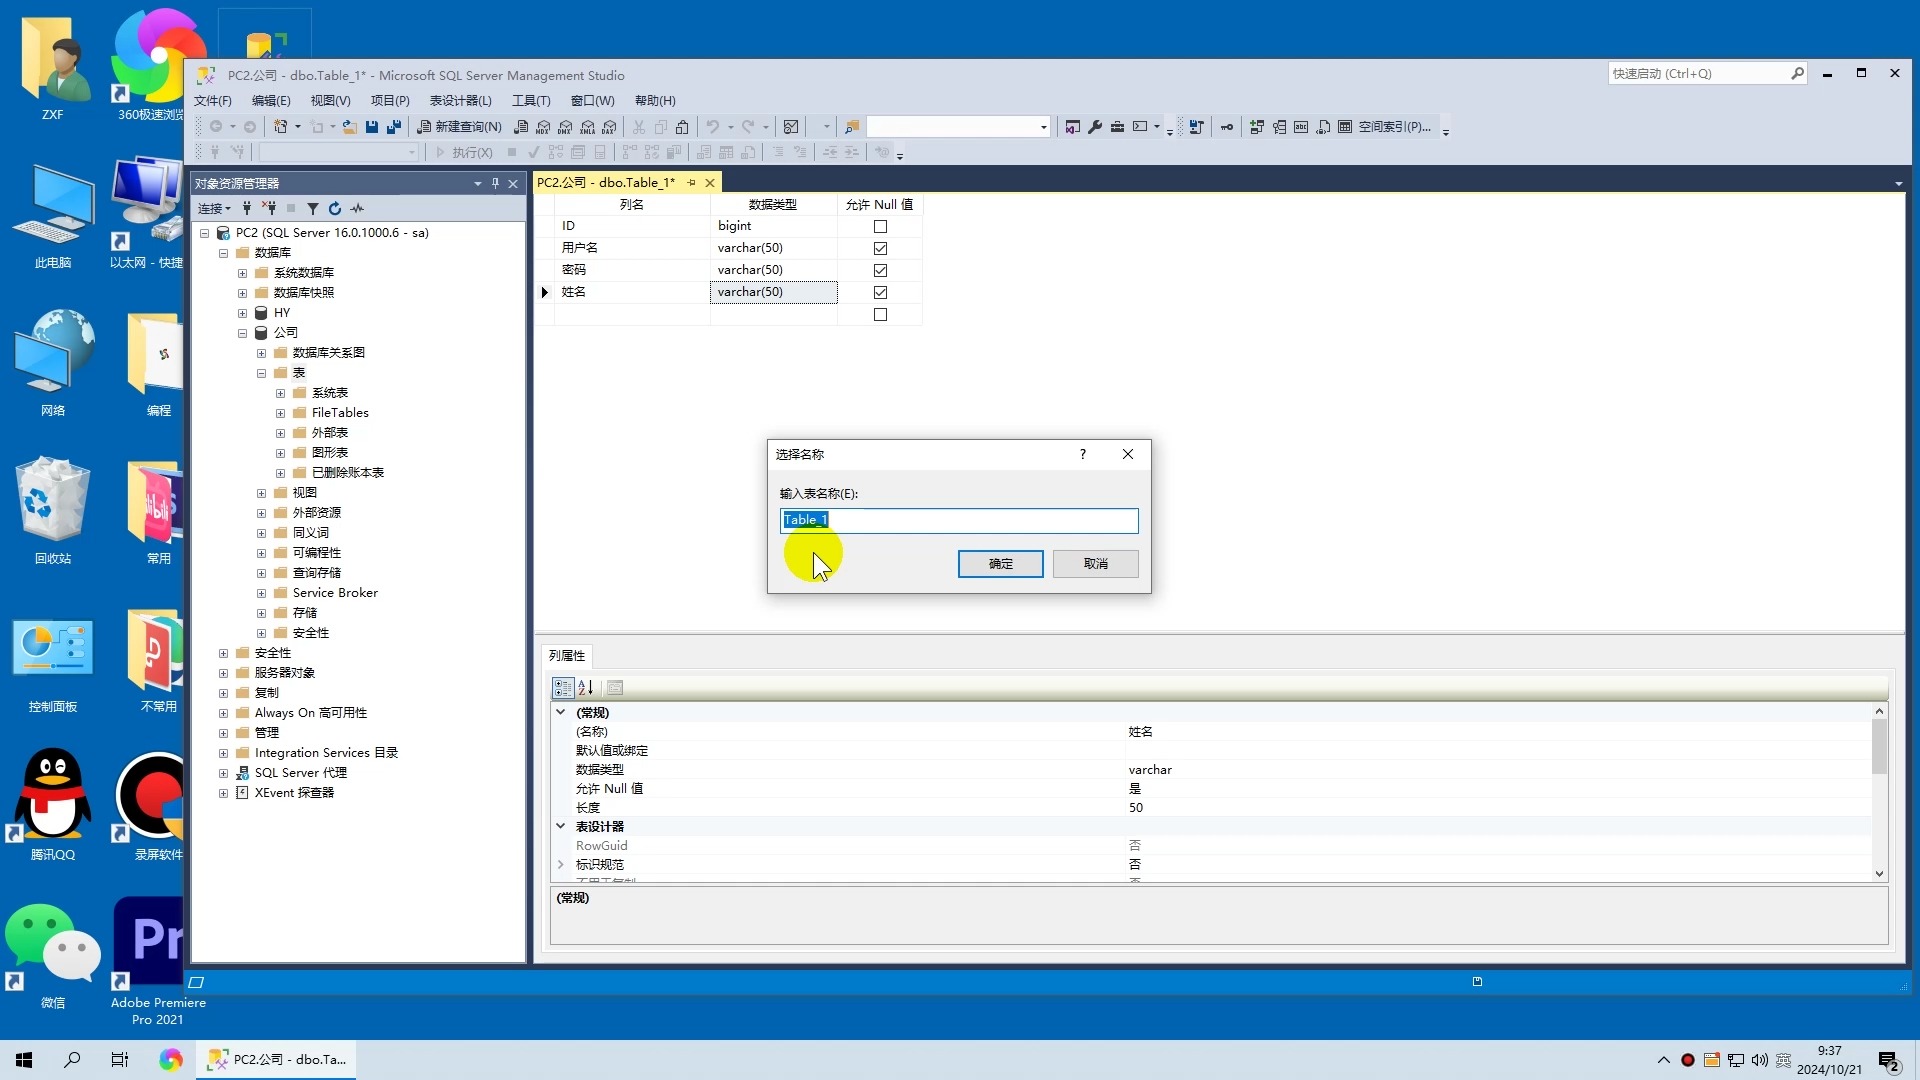1920x1080 pixels.
Task: Open the 工具(T) menu
Action: (x=531, y=101)
